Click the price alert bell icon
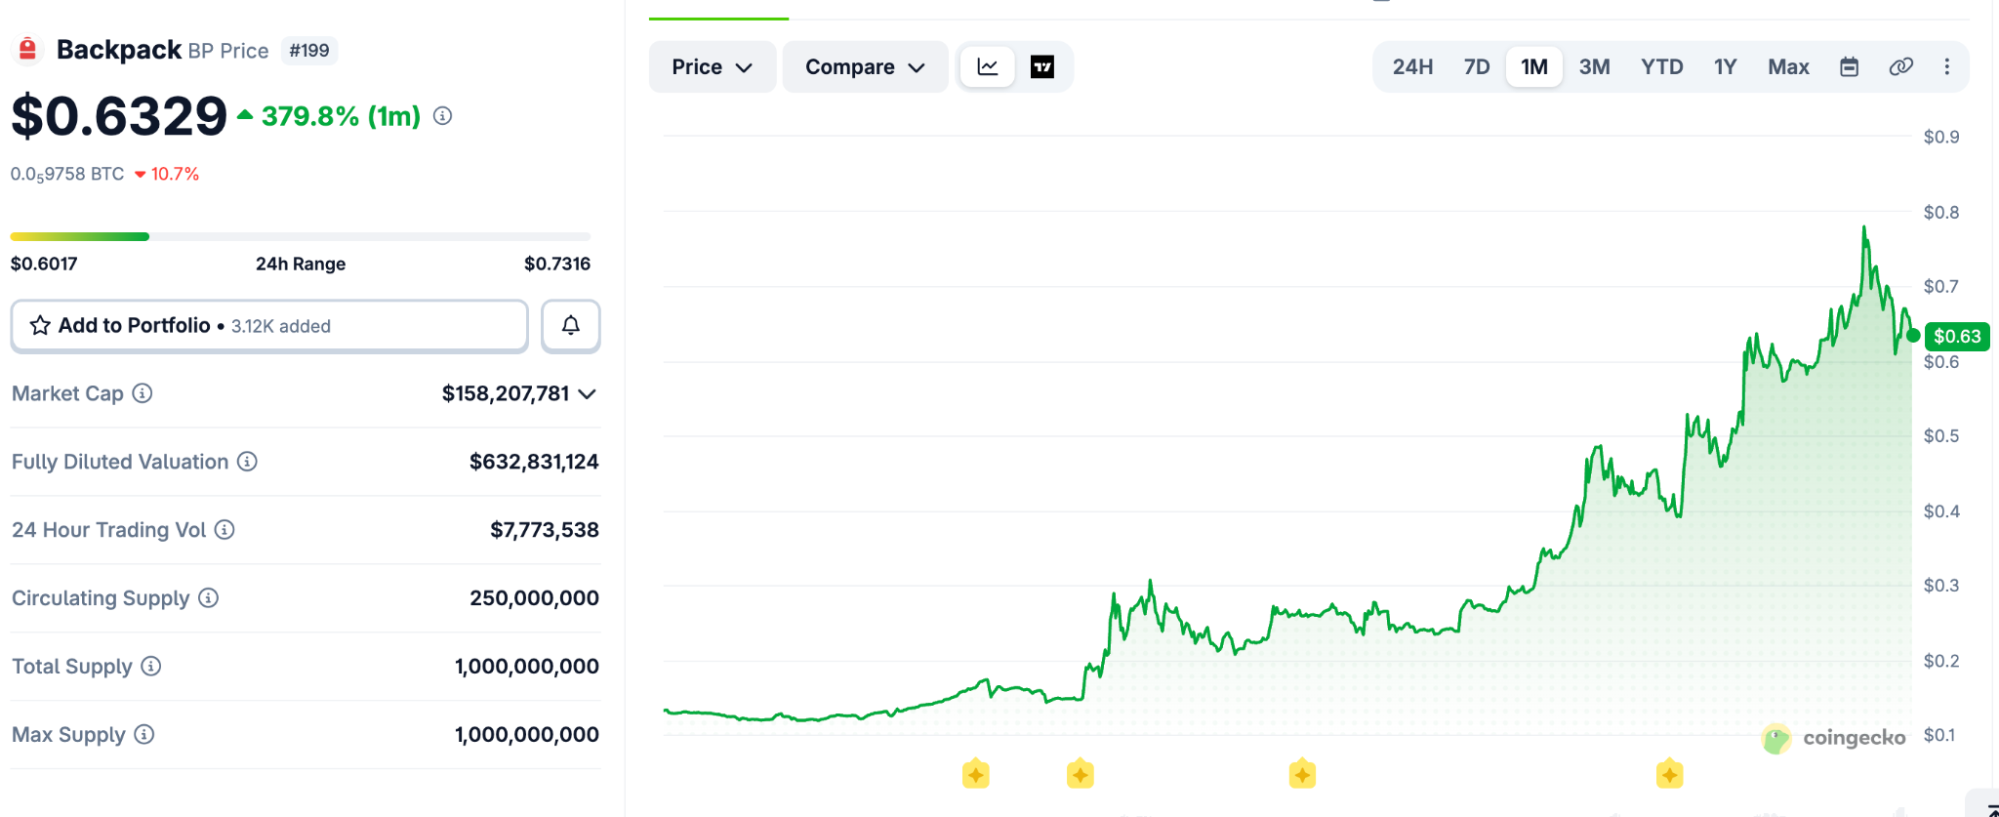1999x817 pixels. (x=570, y=326)
